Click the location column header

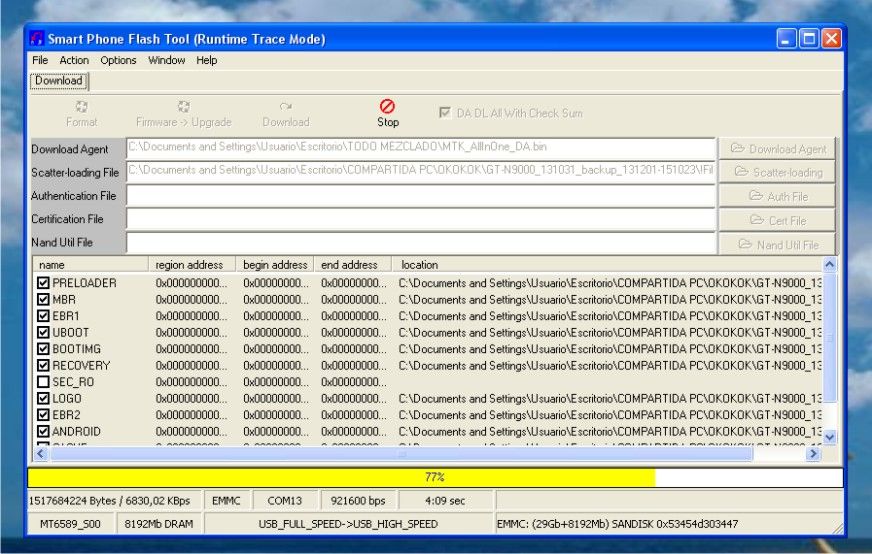tap(606, 265)
